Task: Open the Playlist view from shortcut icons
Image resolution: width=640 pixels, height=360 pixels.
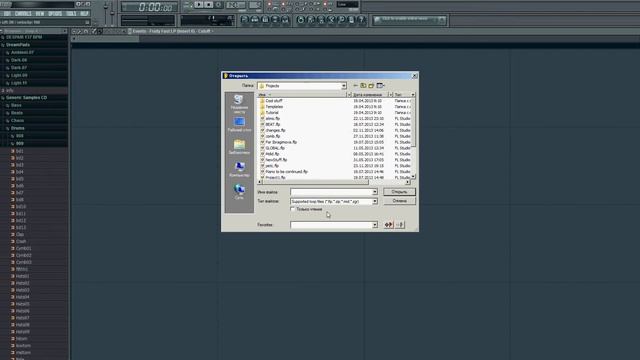Action: pos(244,20)
